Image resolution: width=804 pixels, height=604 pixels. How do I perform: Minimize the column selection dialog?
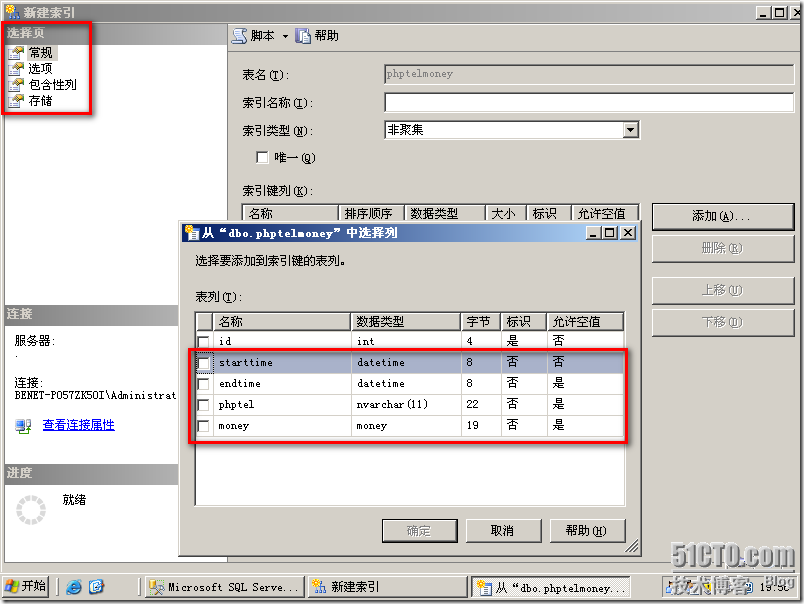point(594,233)
